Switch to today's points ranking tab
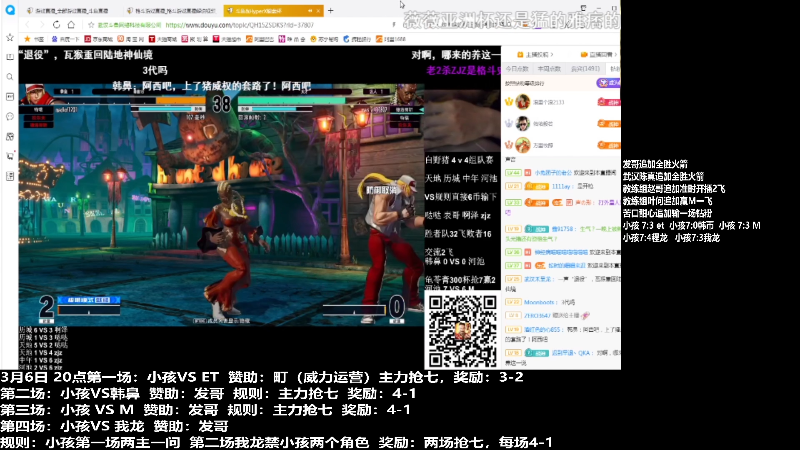Viewport: 800px width, 450px height. click(517, 69)
